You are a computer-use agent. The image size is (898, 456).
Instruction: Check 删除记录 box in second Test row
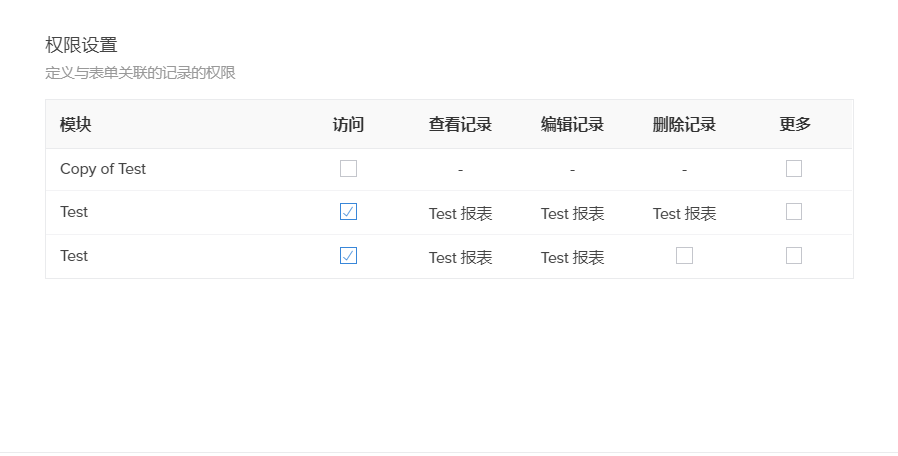pos(684,256)
